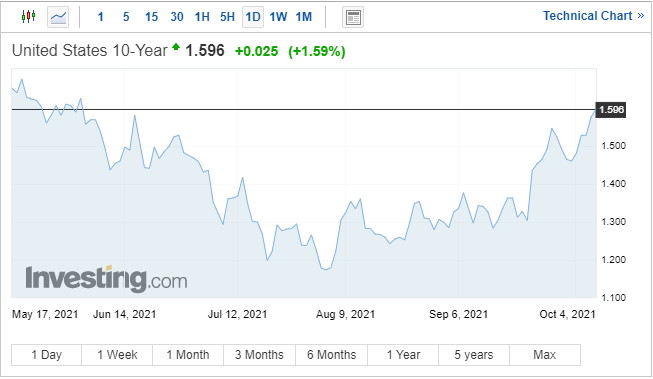
Task: Show the 1 Day range
Action: point(47,355)
